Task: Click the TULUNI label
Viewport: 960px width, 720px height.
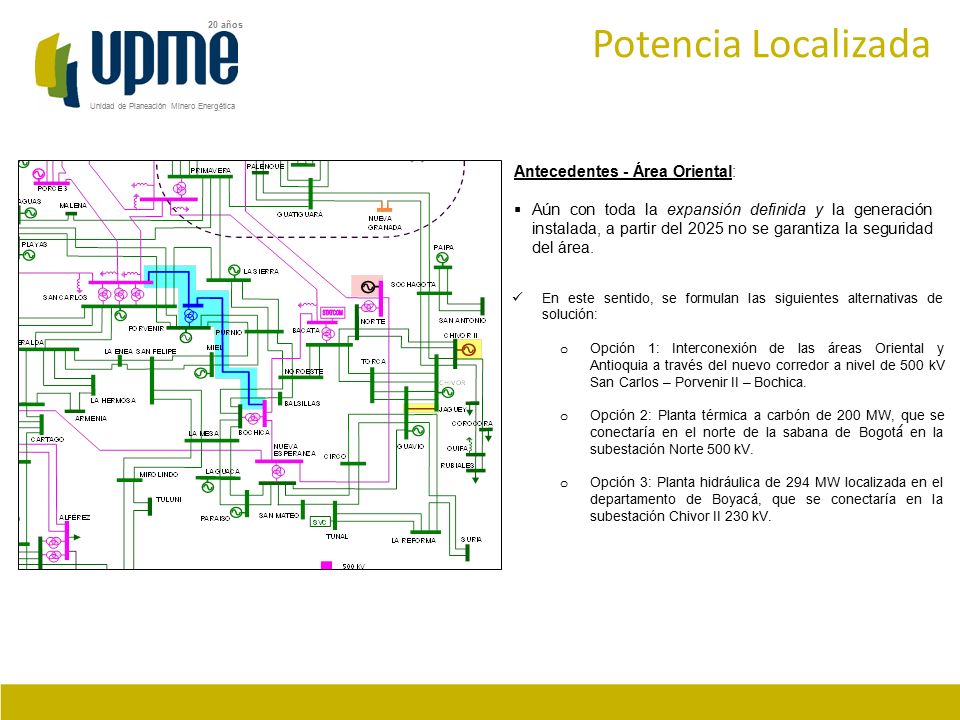Action: 168,500
